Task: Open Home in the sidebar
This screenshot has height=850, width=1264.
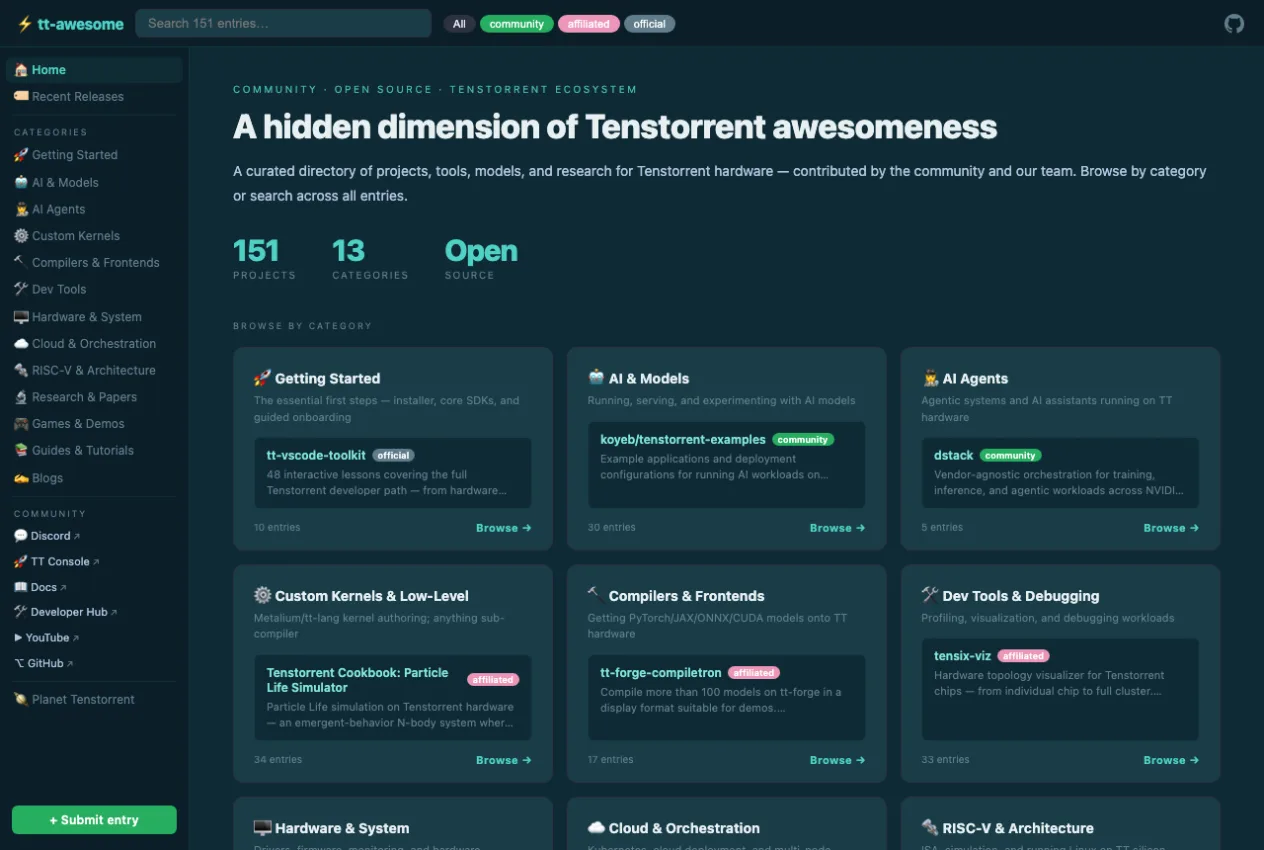Action: (x=94, y=70)
